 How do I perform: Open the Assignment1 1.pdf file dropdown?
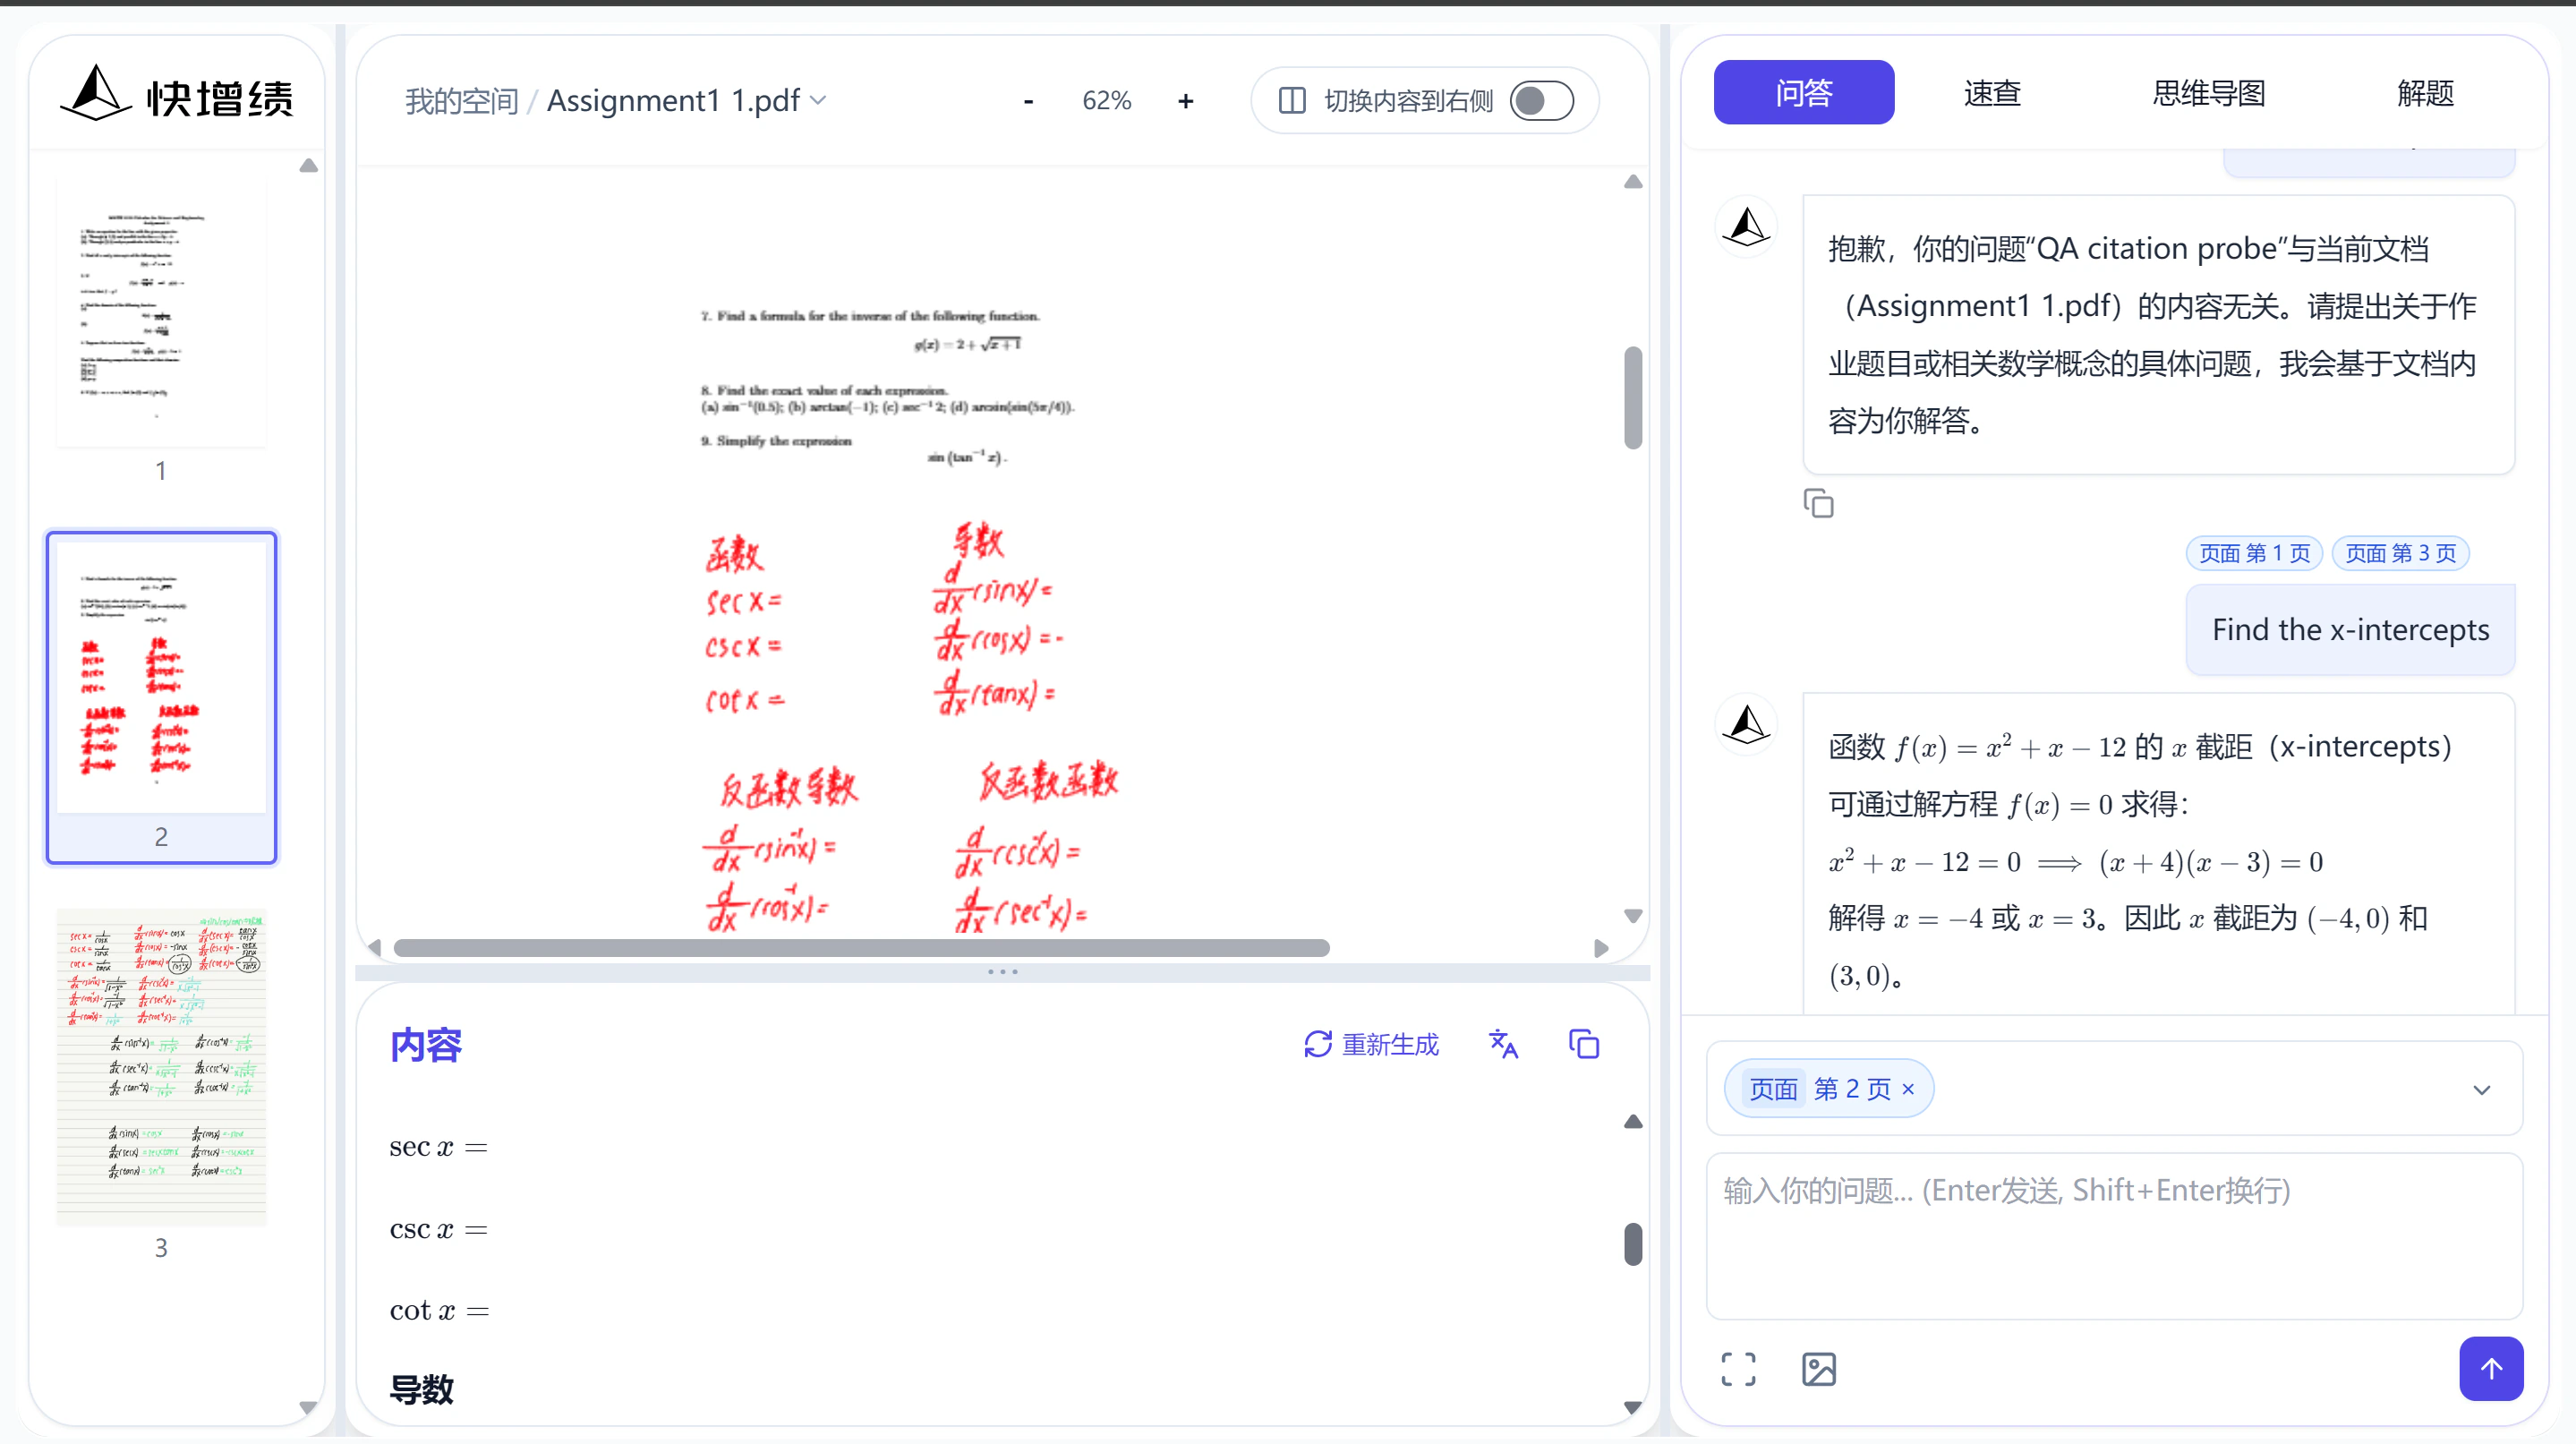687,100
